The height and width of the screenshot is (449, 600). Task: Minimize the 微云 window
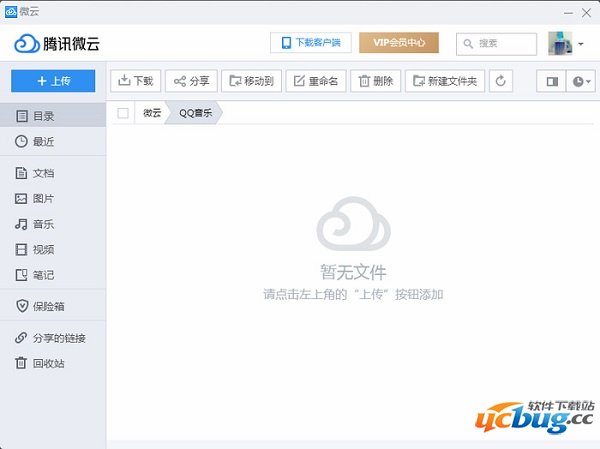[x=568, y=13]
